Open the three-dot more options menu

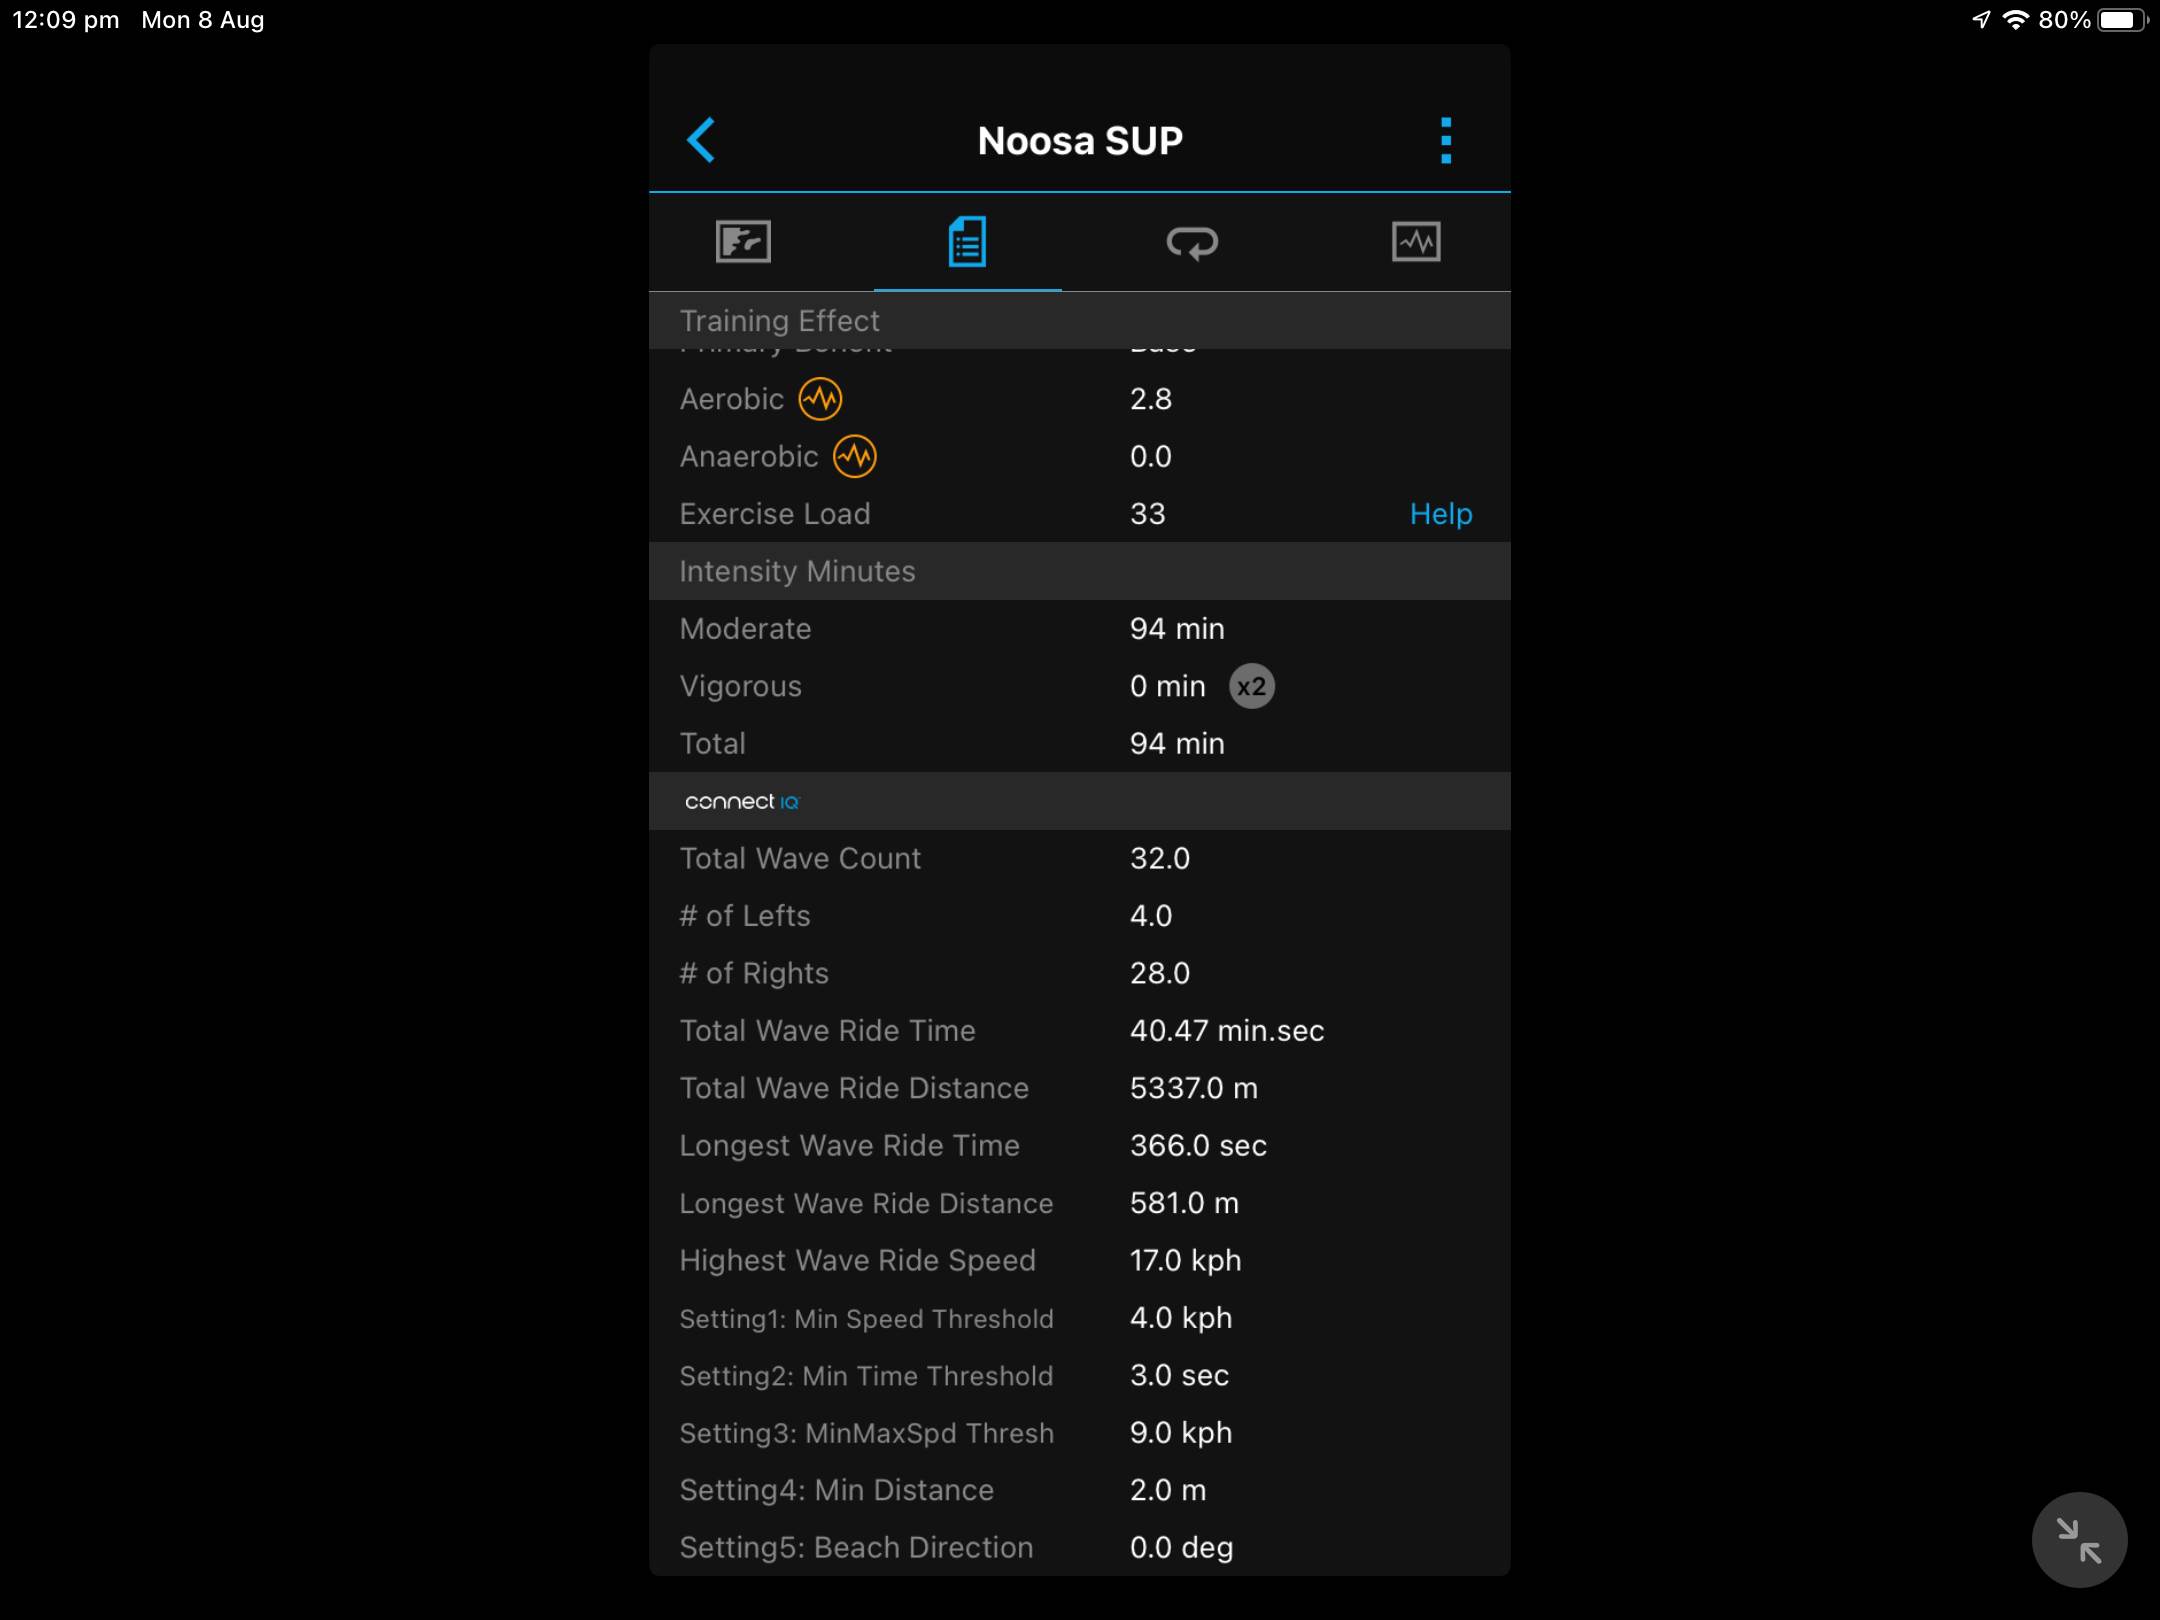[x=1445, y=140]
